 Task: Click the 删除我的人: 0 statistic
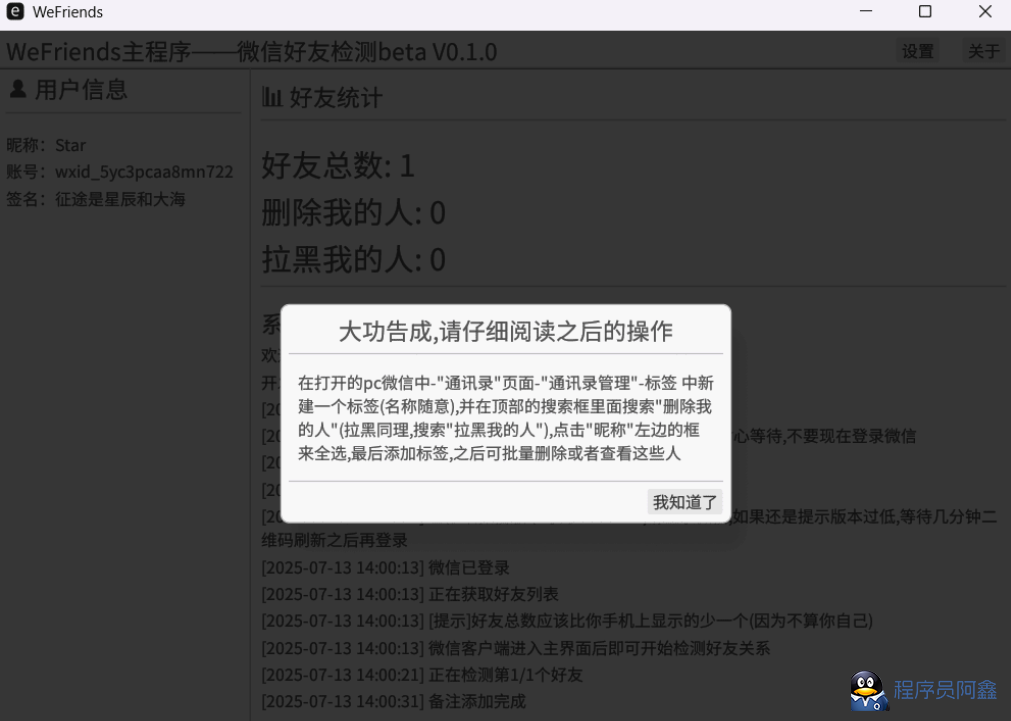pyautogui.click(x=353, y=213)
